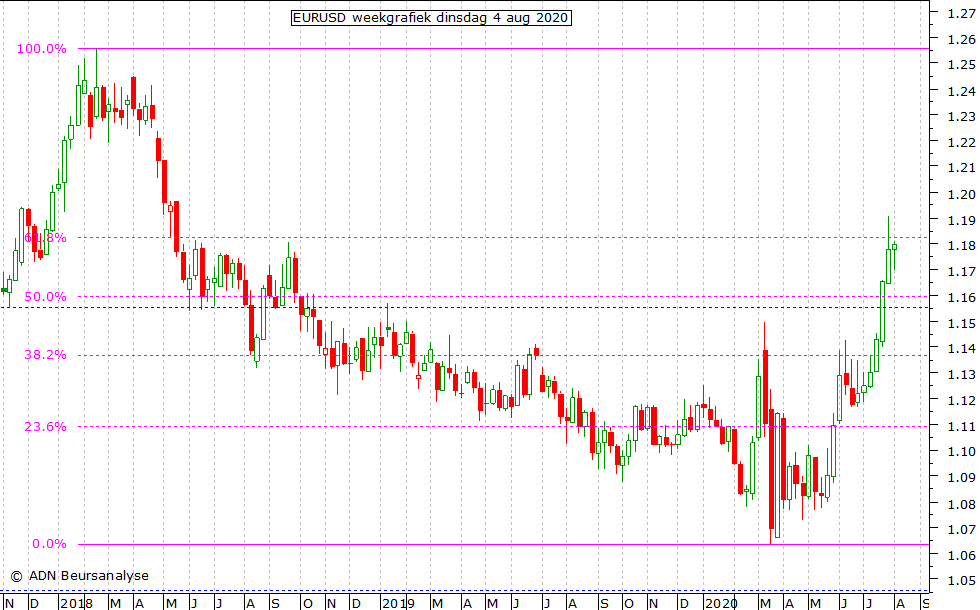The width and height of the screenshot is (980, 610).
Task: Select the 1.09 price axis value
Action: coord(961,478)
